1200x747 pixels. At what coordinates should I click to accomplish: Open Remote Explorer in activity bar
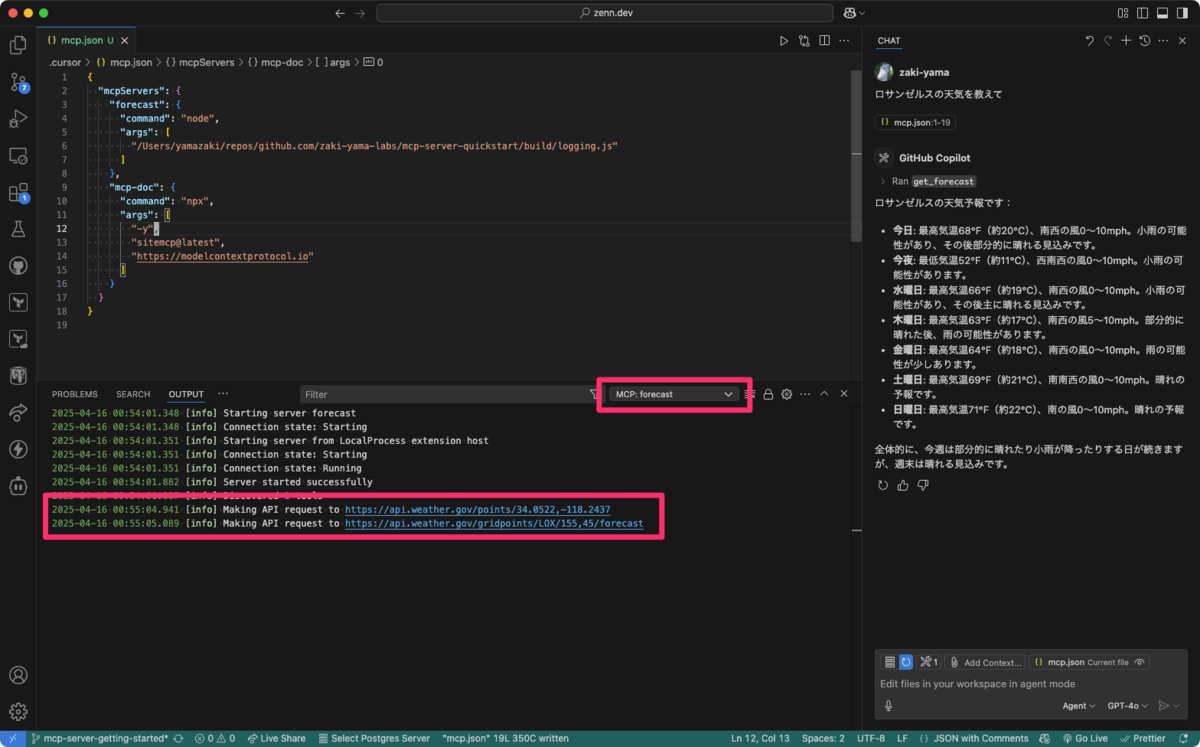click(18, 156)
